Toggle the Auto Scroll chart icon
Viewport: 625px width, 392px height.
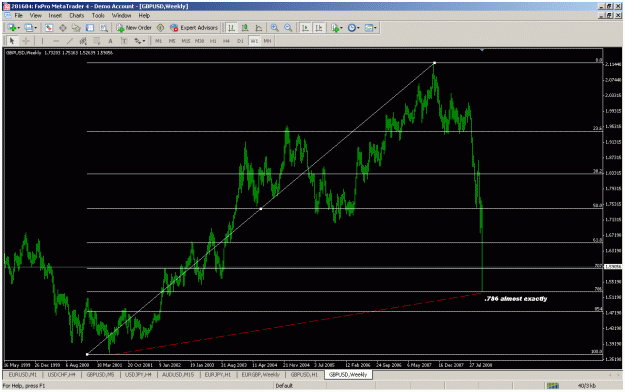pos(305,28)
